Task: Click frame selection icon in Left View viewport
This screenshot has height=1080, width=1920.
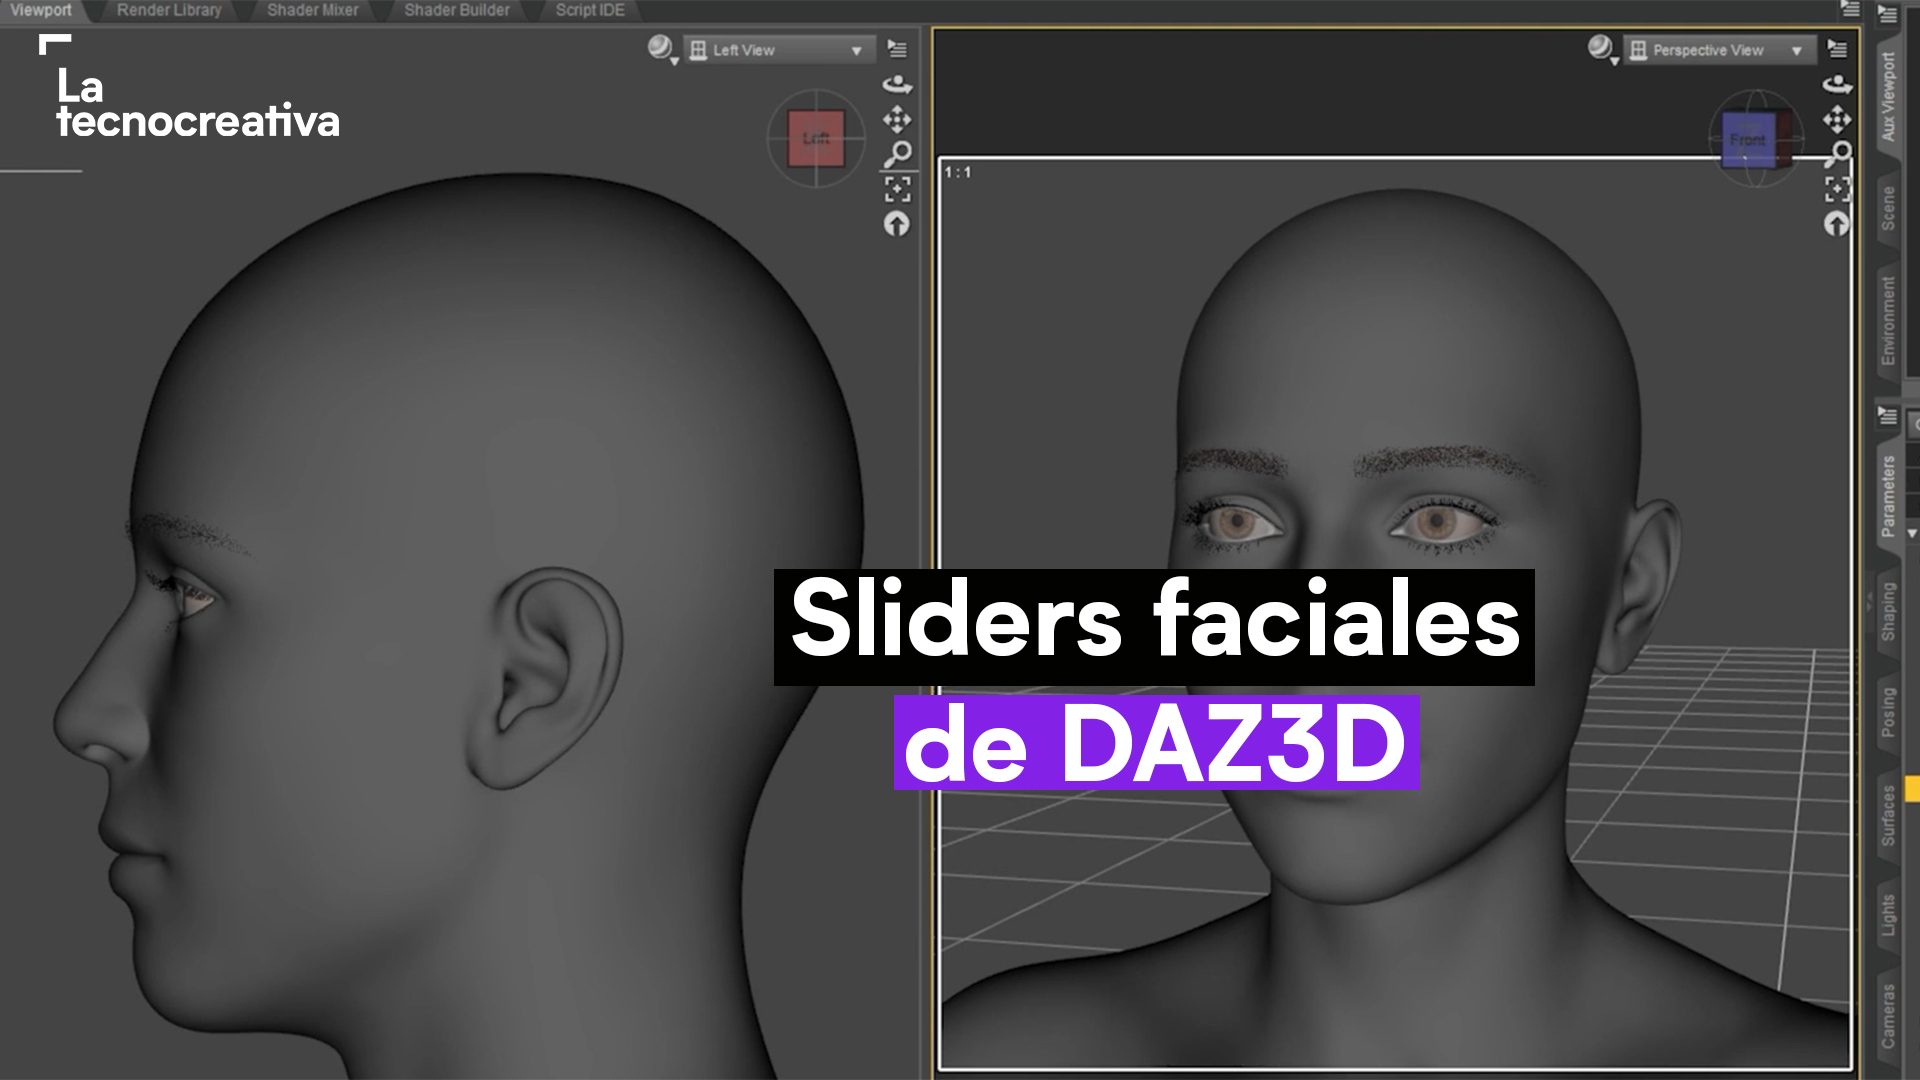Action: pos(897,189)
